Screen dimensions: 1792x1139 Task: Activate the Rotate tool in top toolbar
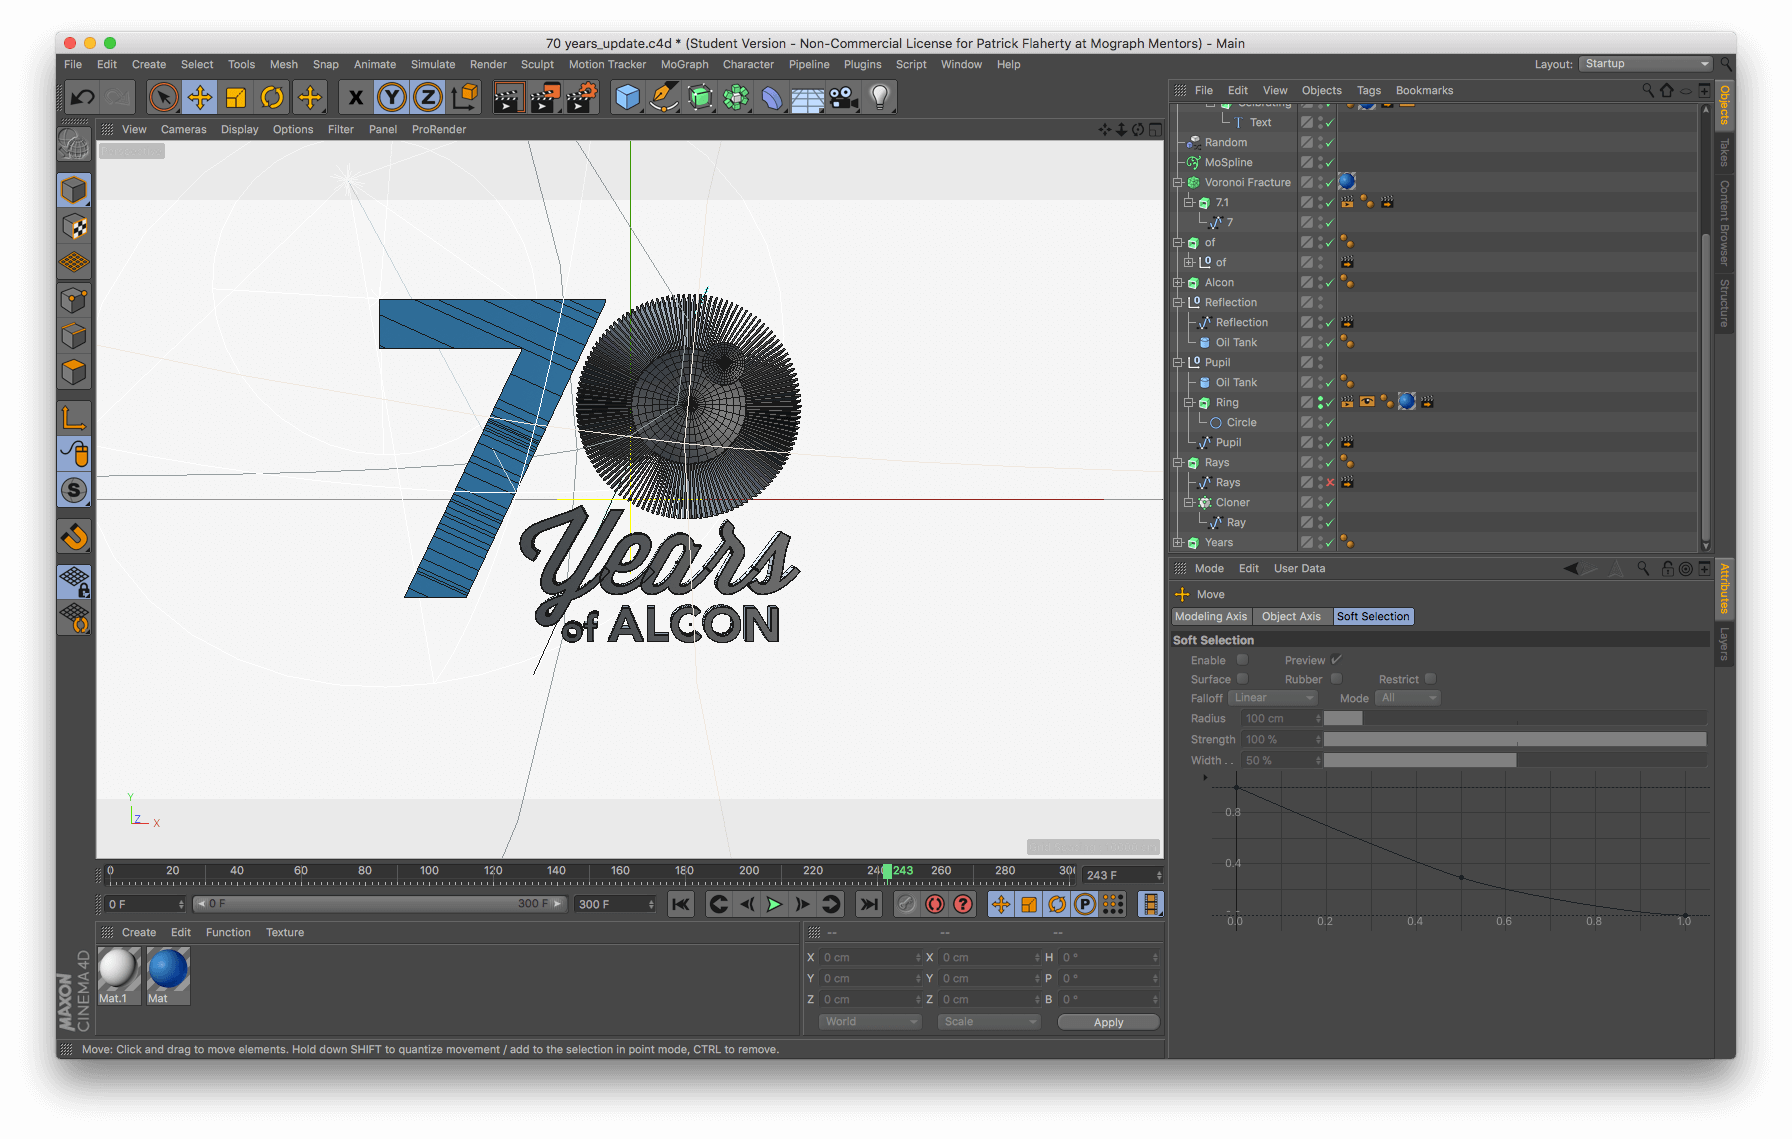(x=272, y=97)
